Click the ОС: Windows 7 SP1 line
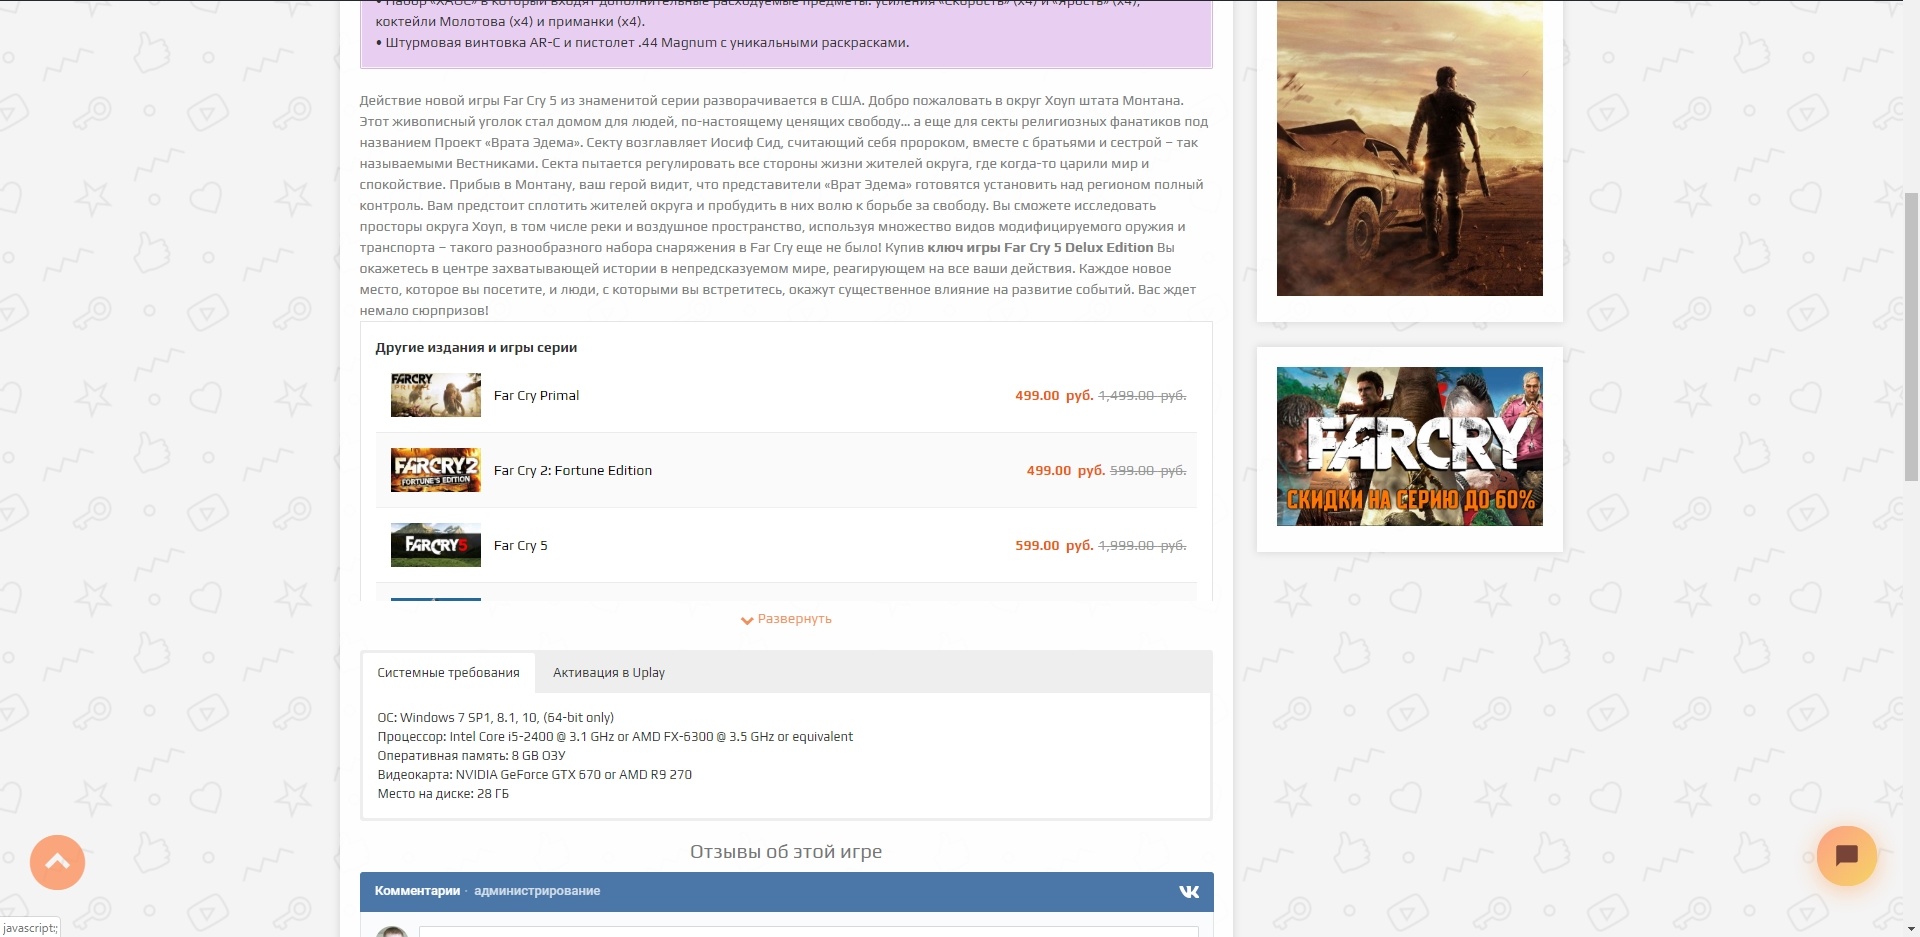This screenshot has width=1920, height=937. coord(495,718)
